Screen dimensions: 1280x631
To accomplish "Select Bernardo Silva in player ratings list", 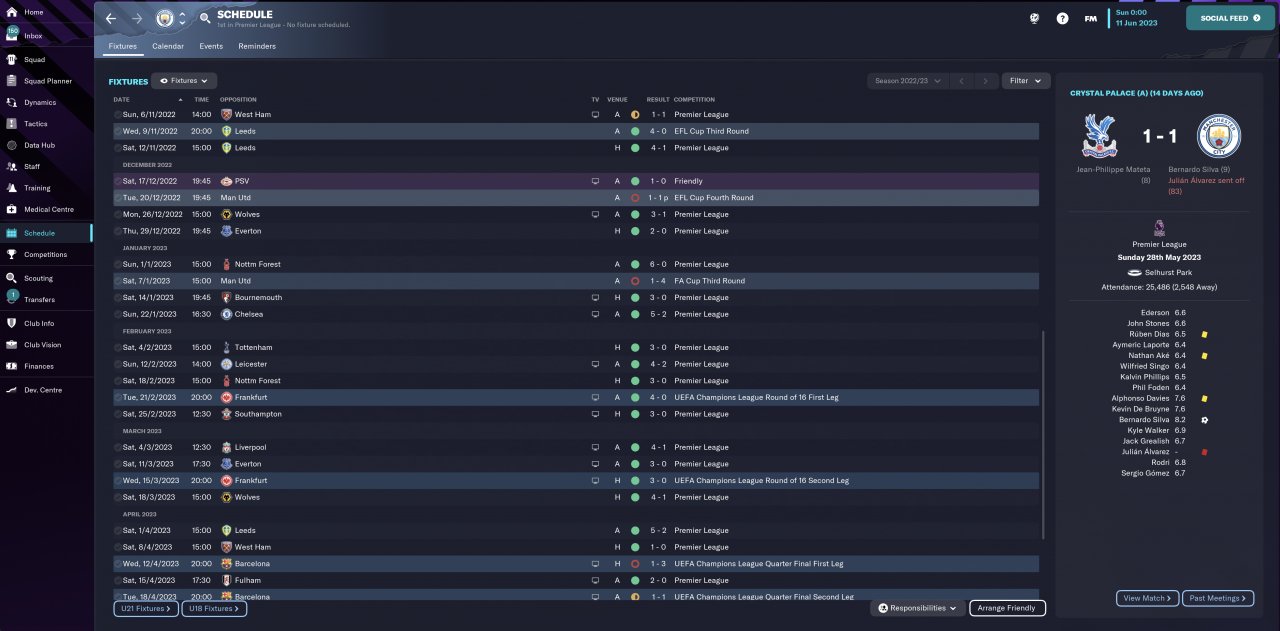I will pos(1145,420).
